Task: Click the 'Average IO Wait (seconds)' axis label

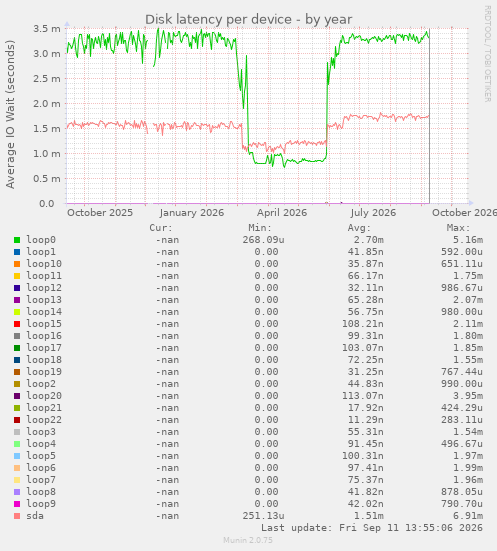Action: click(x=10, y=114)
